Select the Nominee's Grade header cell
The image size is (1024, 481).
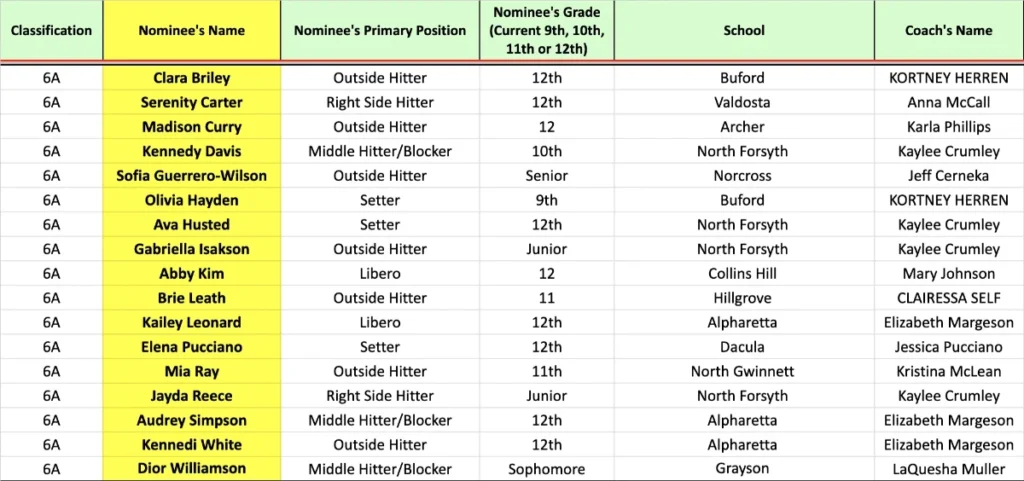pyautogui.click(x=547, y=31)
